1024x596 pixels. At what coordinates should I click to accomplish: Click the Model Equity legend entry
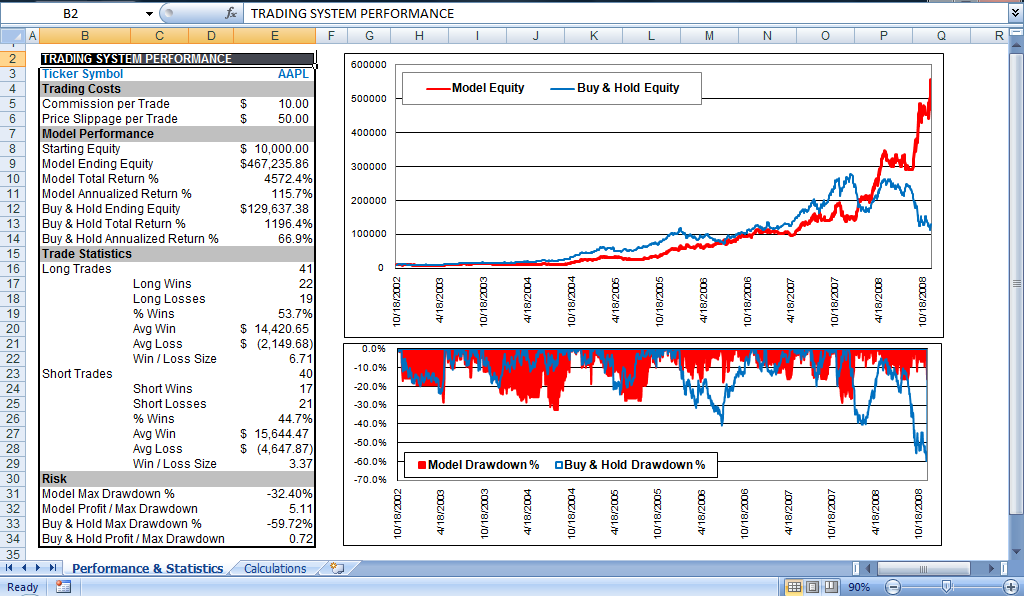pos(475,88)
